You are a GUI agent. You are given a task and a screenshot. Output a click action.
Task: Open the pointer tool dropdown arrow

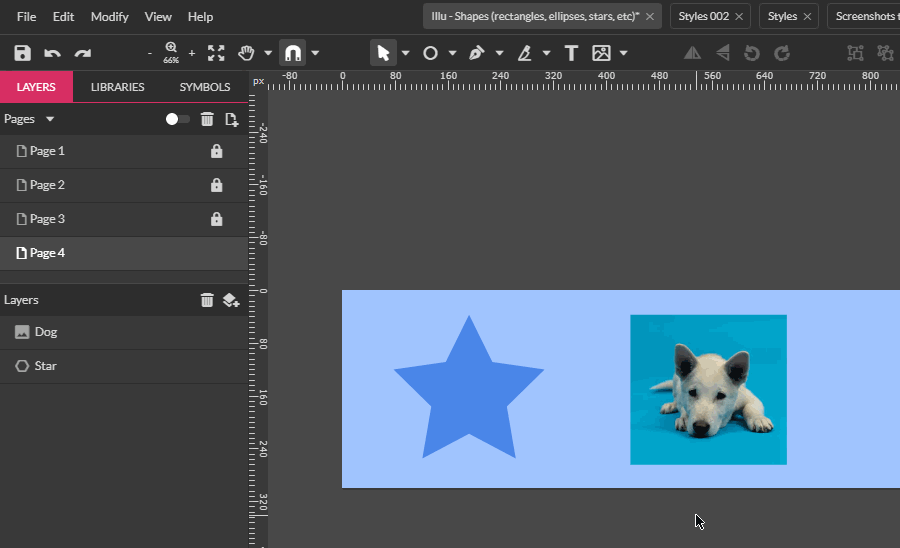(406, 53)
